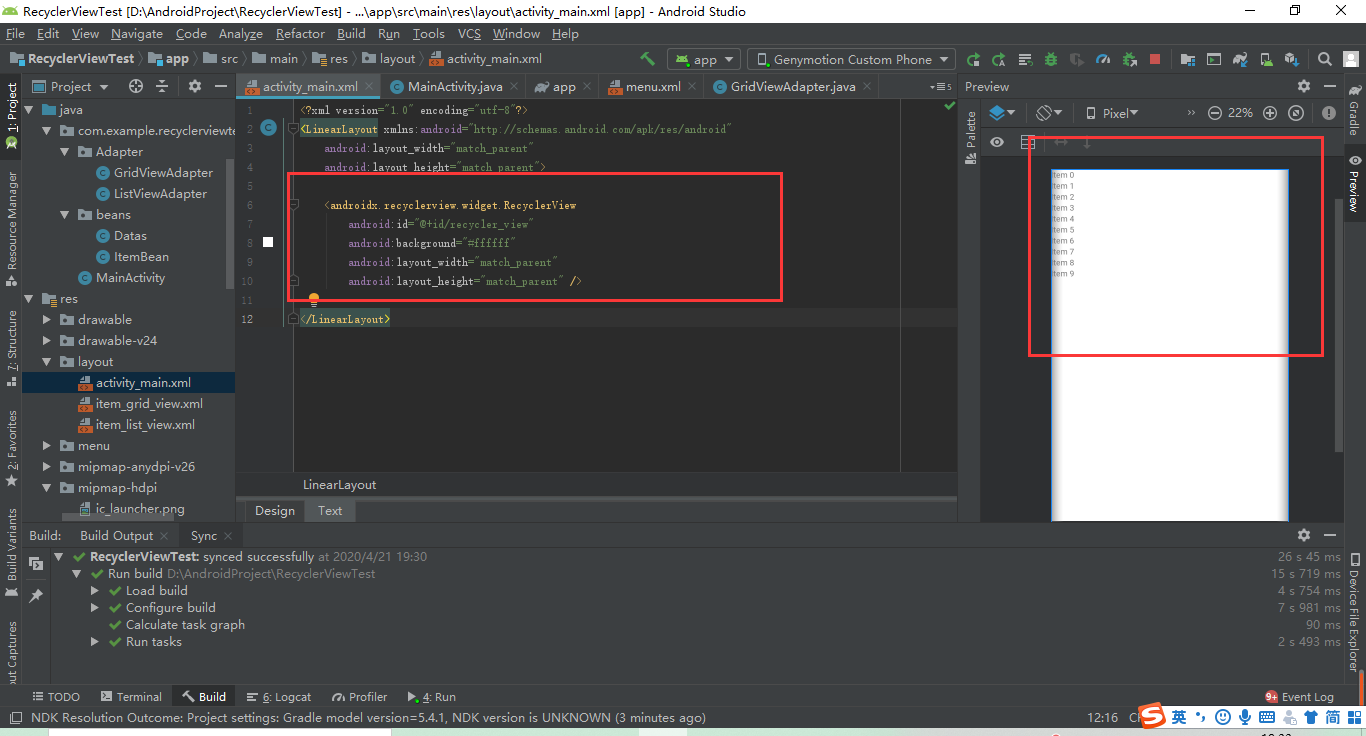Profile the app with the profiler speedometer icon
Viewport: 1366px width, 736px height.
1102,60
